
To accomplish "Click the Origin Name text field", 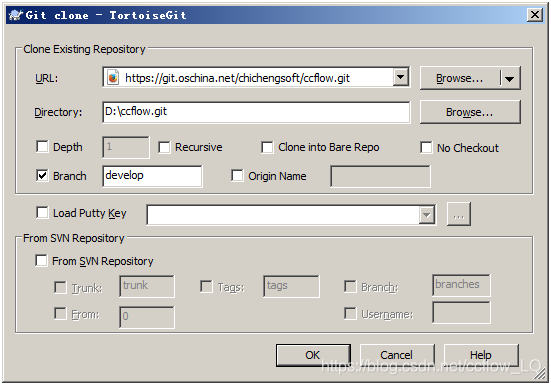I will (x=380, y=176).
